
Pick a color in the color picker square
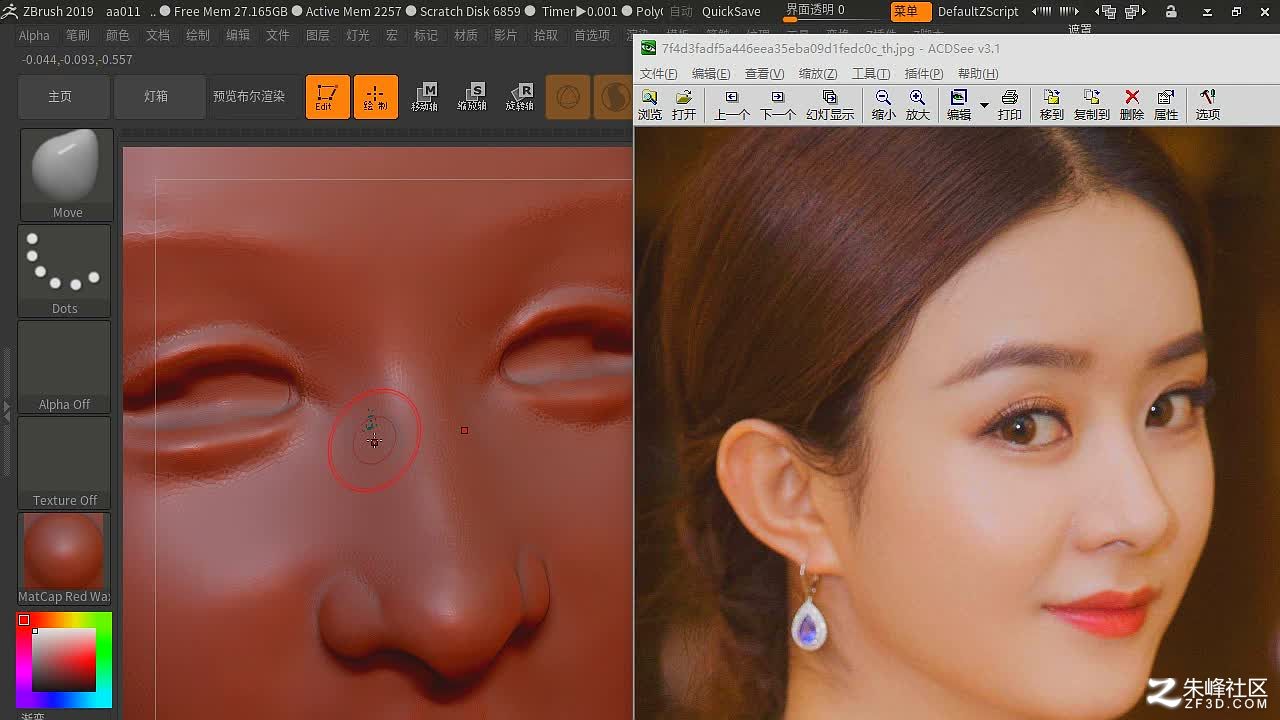click(64, 659)
